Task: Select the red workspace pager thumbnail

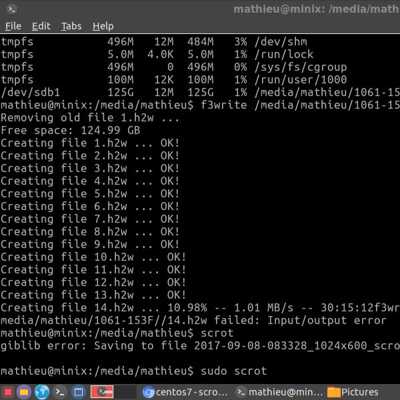Action: [x=102, y=392]
